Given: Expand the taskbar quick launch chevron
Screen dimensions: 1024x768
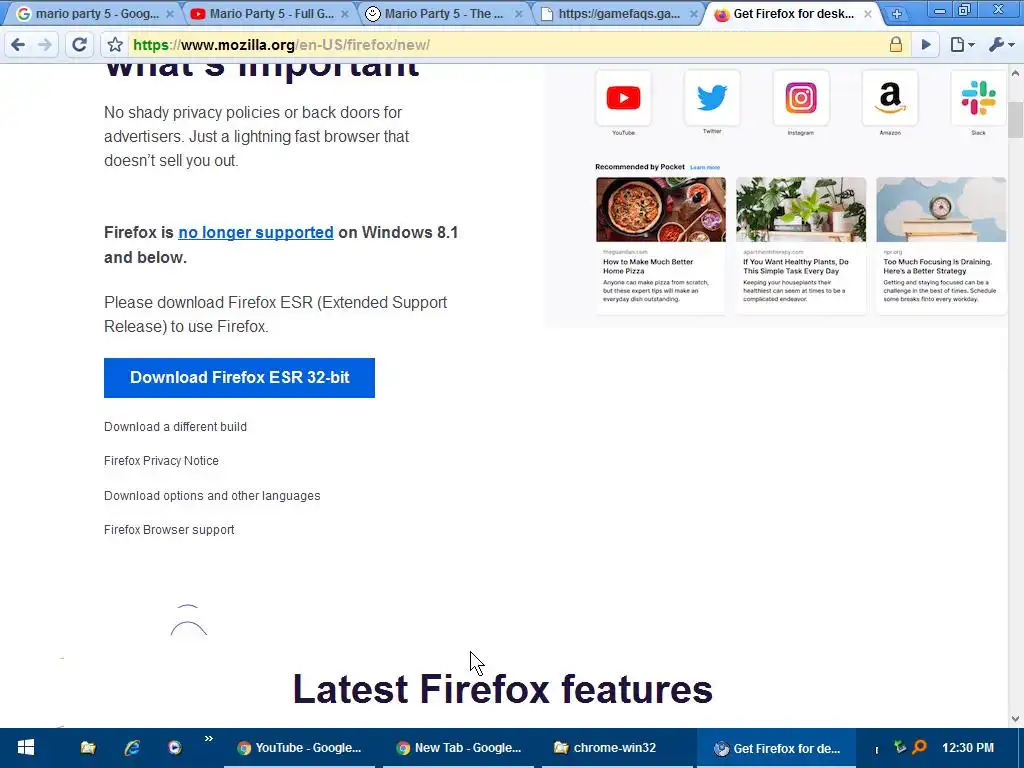Looking at the screenshot, I should 209,739.
